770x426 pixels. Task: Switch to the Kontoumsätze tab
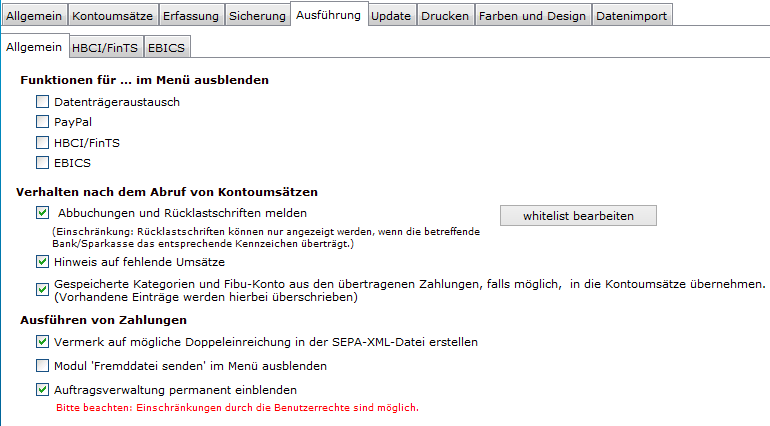tap(112, 16)
